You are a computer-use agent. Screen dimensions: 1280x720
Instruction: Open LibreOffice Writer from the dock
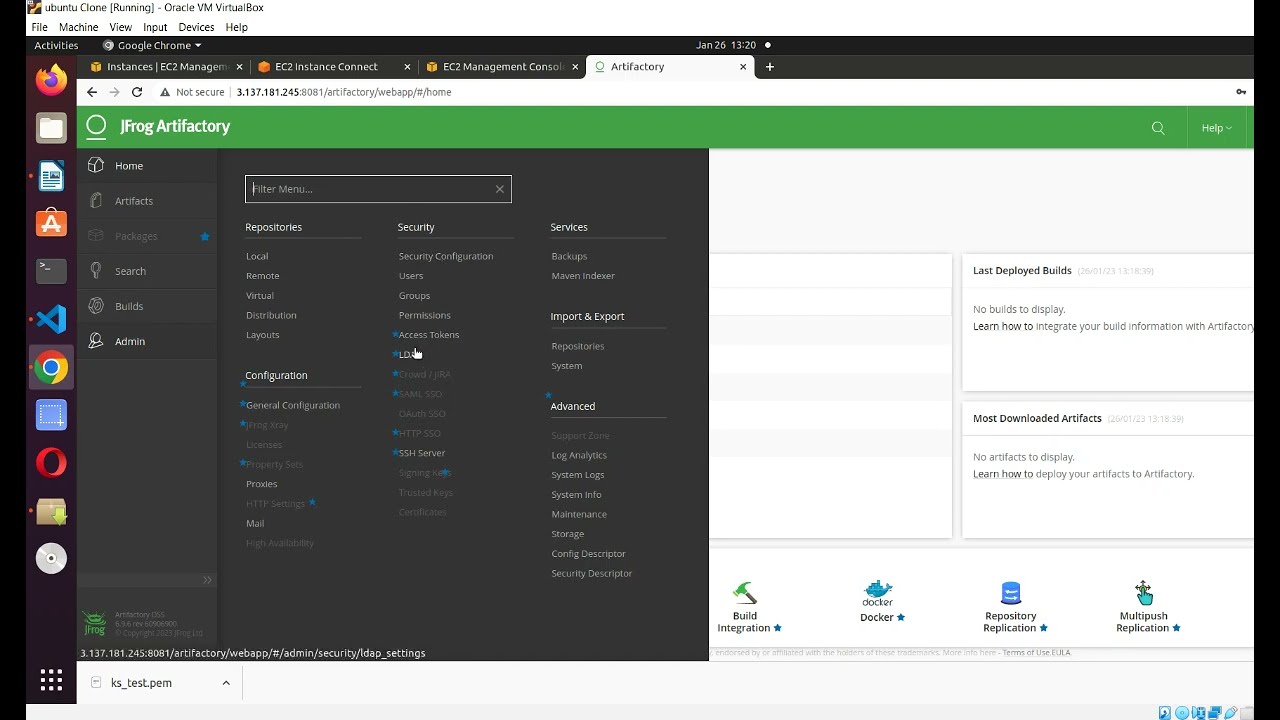click(51, 175)
